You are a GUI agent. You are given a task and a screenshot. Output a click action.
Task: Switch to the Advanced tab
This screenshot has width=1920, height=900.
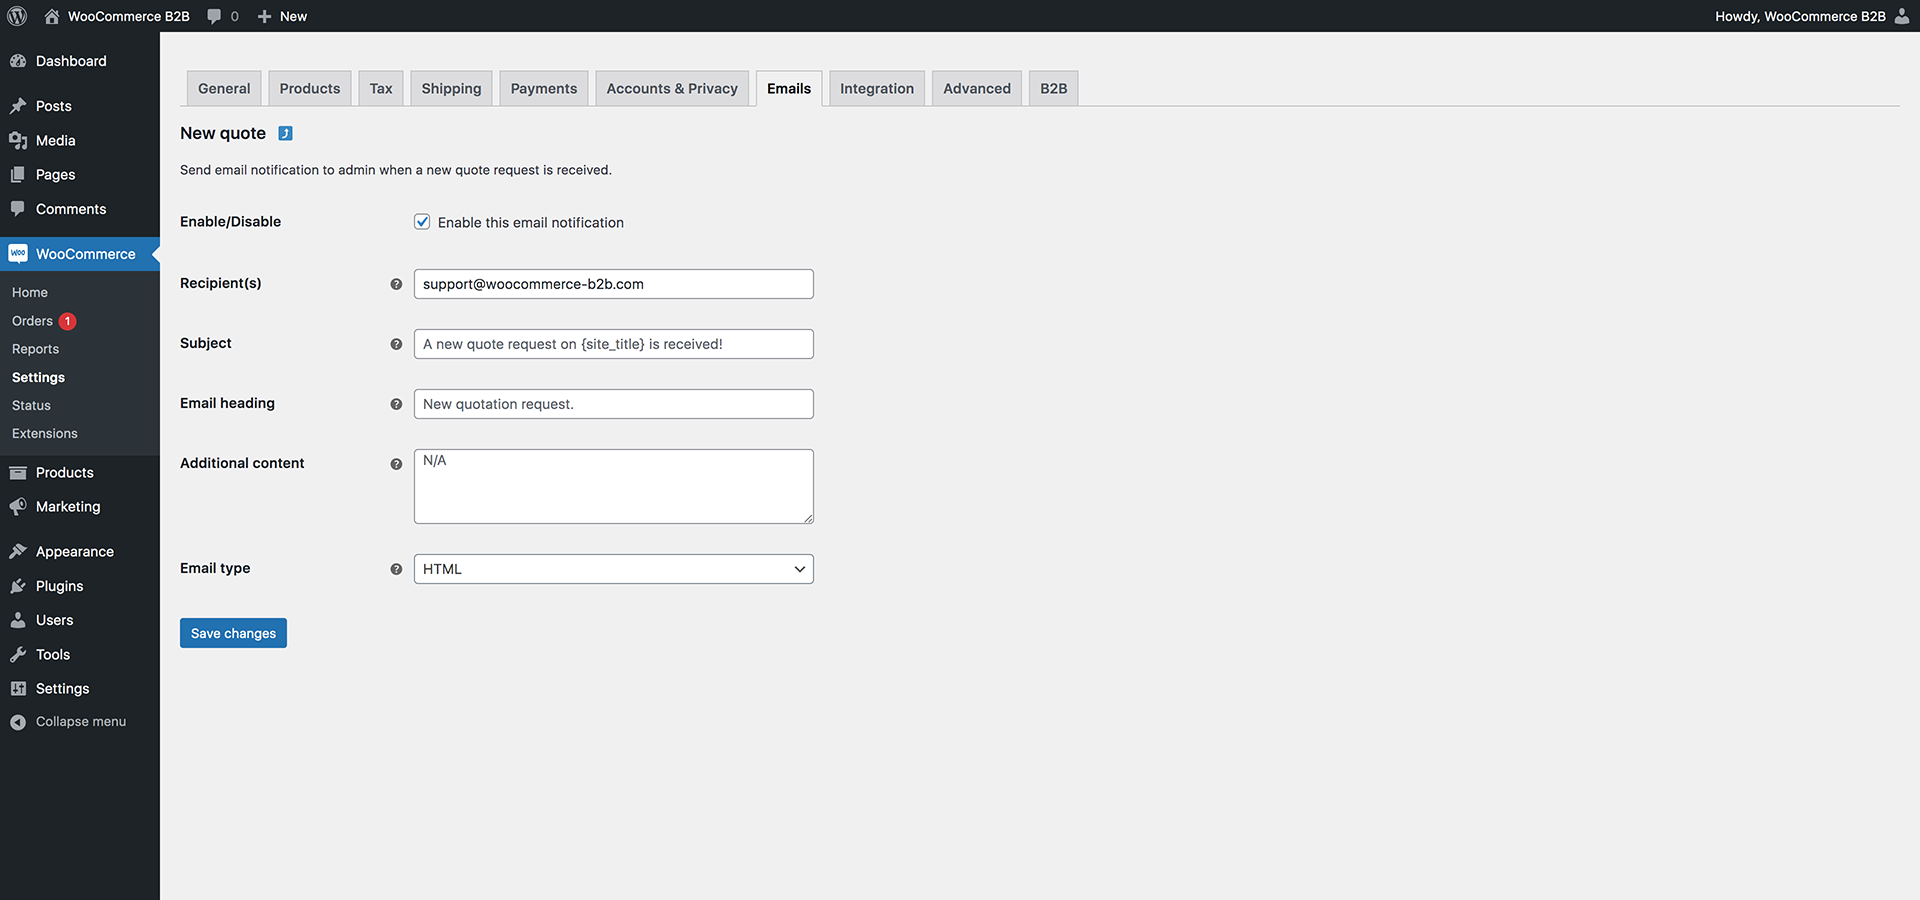[977, 88]
